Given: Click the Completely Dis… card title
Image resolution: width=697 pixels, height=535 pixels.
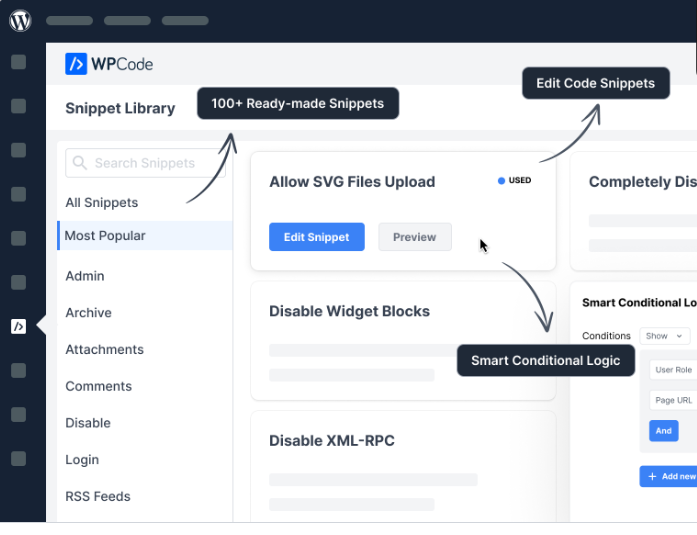Looking at the screenshot, I should pos(643,182).
